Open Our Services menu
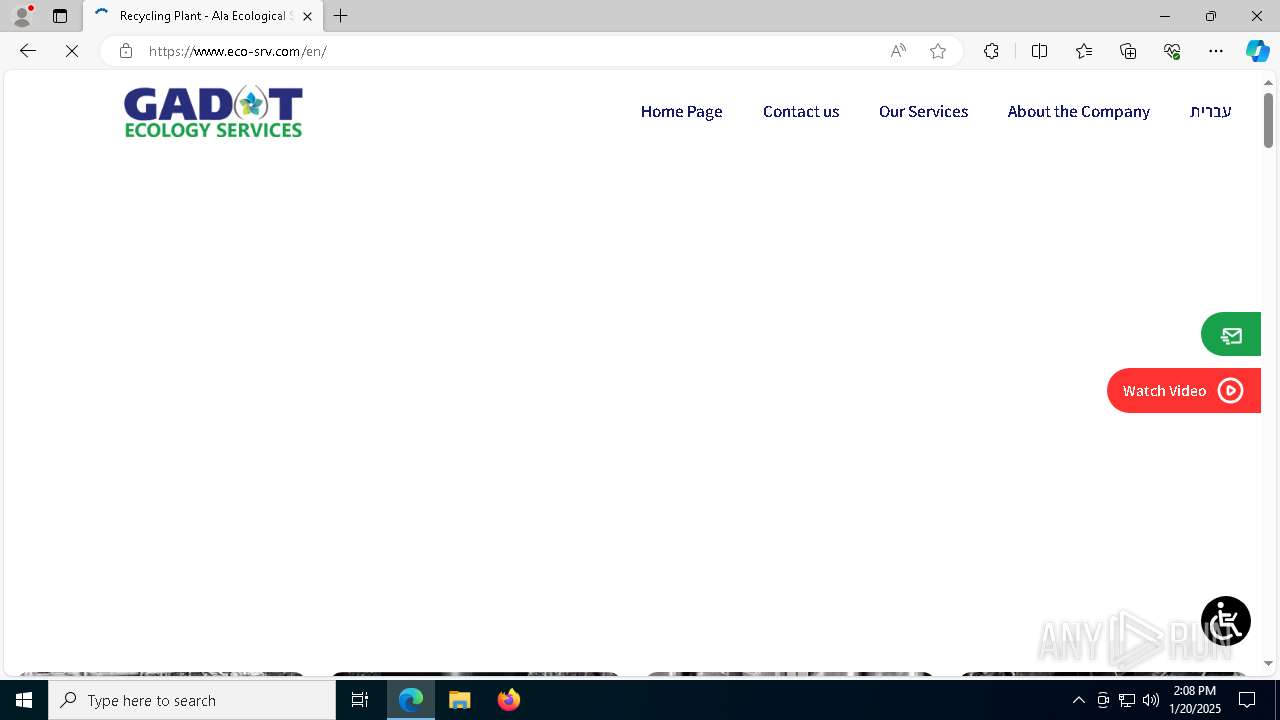This screenshot has height=720, width=1280. (923, 112)
